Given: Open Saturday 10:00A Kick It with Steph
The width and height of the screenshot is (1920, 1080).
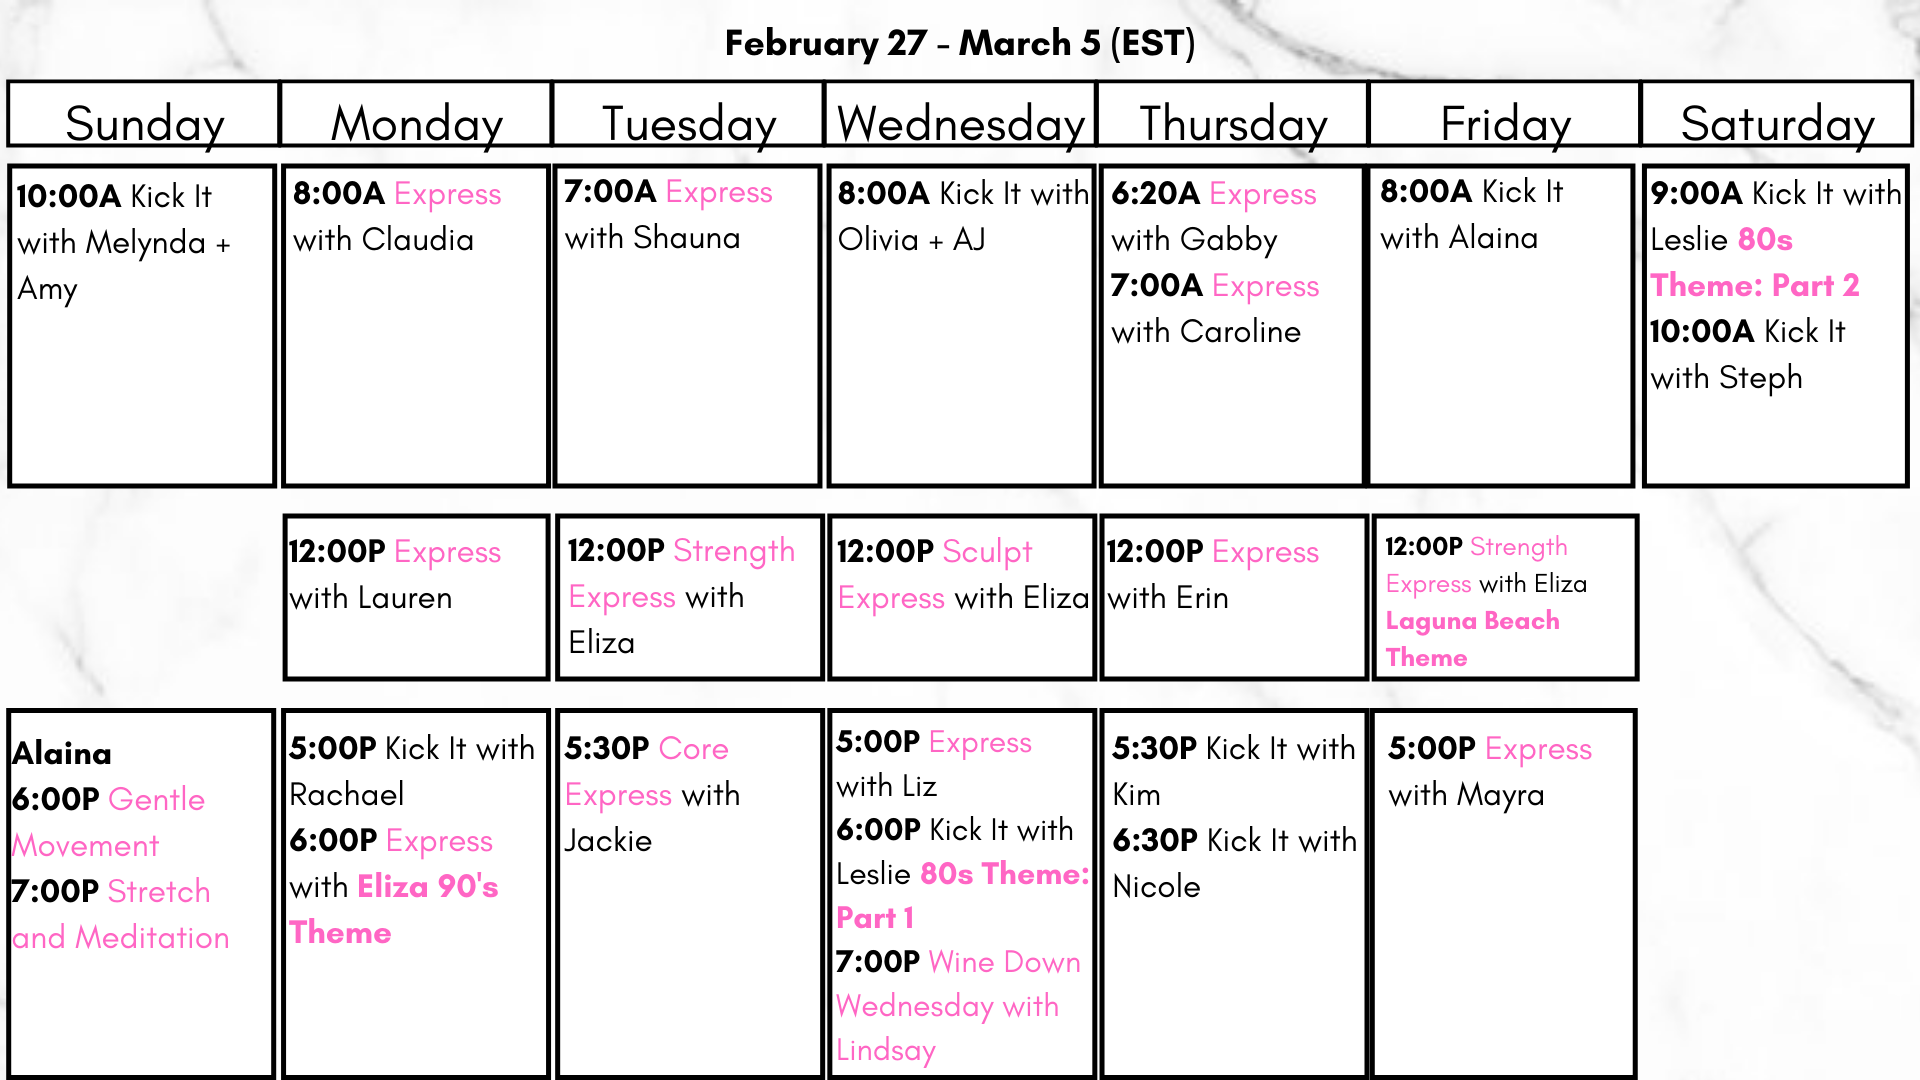Looking at the screenshot, I should point(1747,354).
